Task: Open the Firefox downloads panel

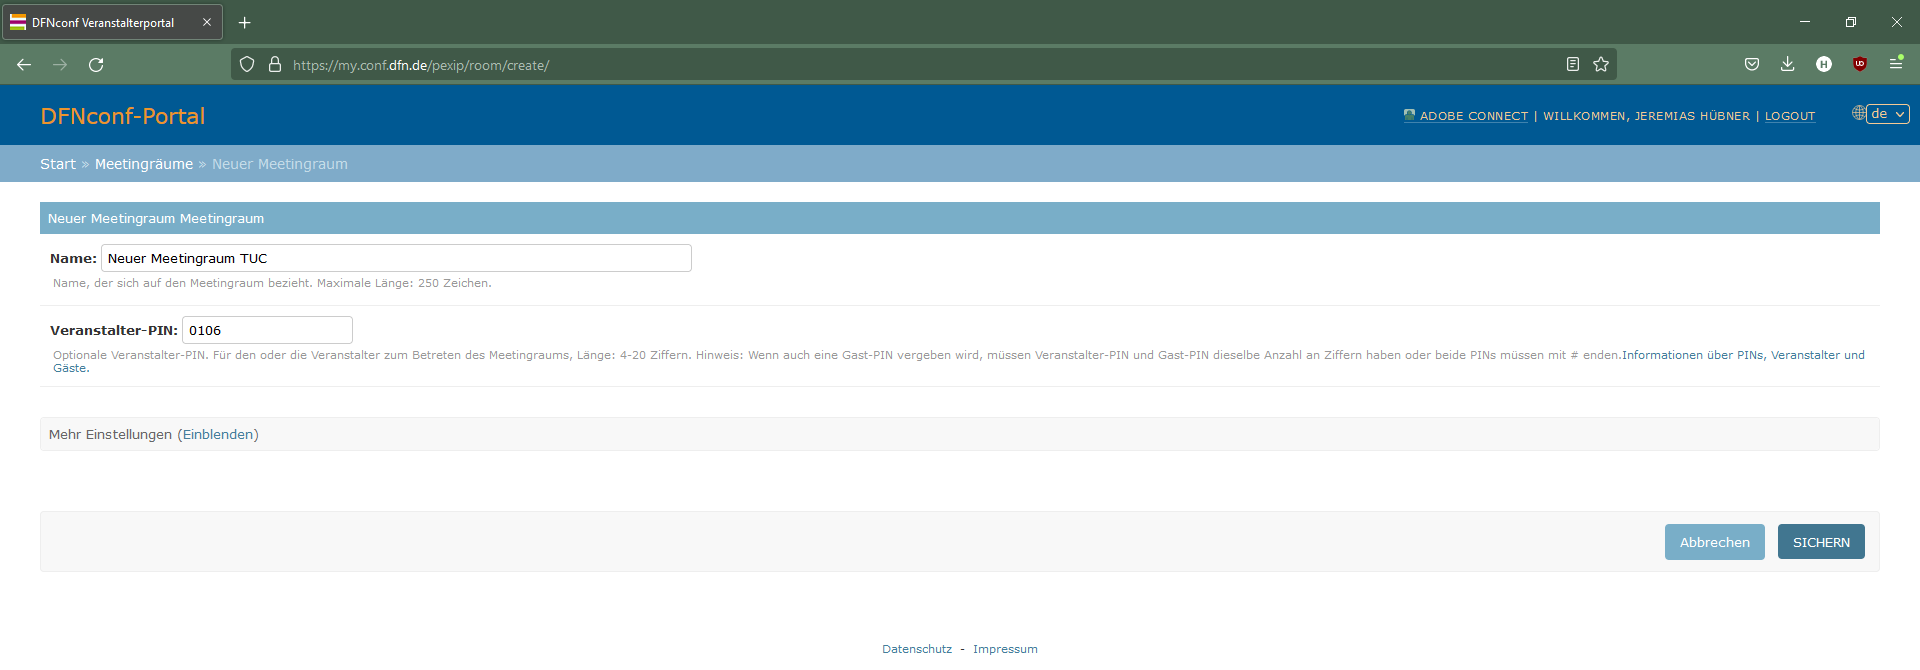Action: (1787, 65)
